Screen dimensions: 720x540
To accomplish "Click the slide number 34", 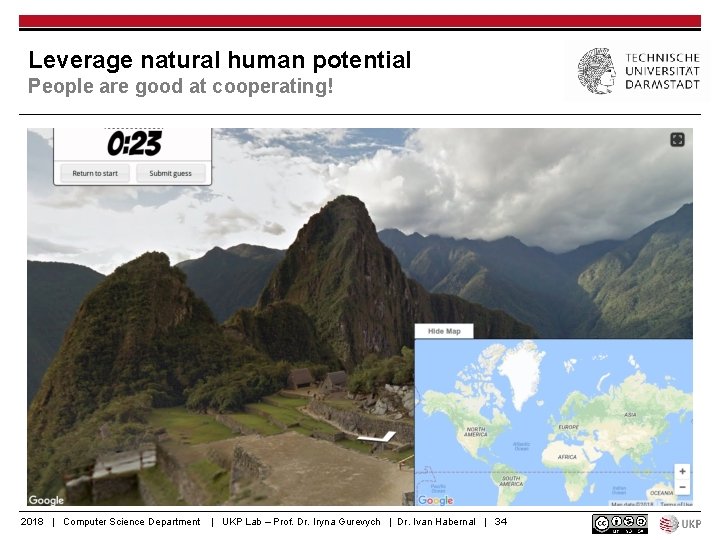I will point(501,522).
